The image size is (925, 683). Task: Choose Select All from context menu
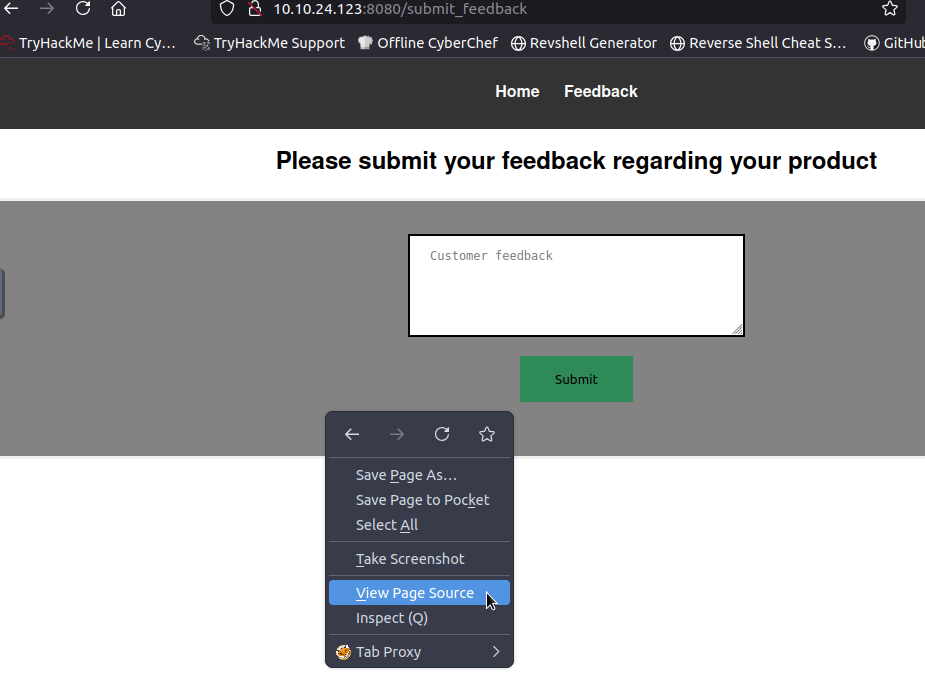419,525
